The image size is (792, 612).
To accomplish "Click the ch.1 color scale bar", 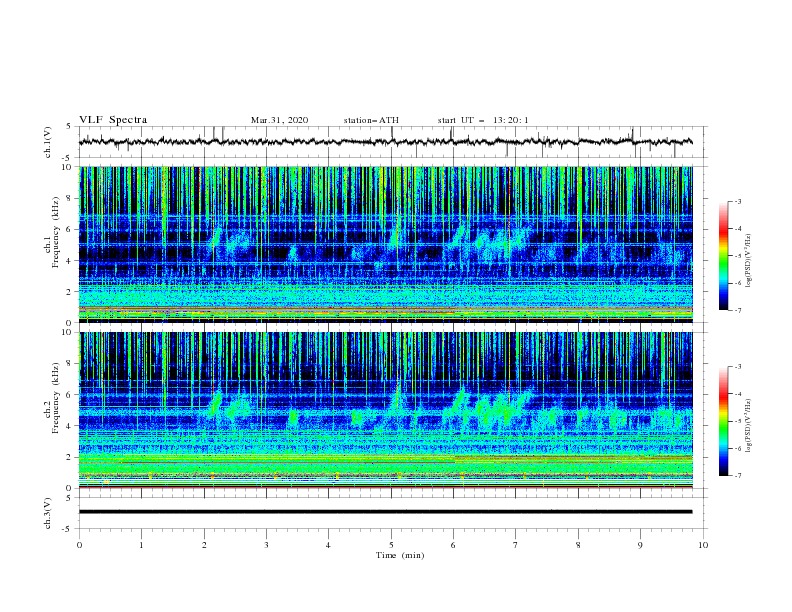I will 723,255.
